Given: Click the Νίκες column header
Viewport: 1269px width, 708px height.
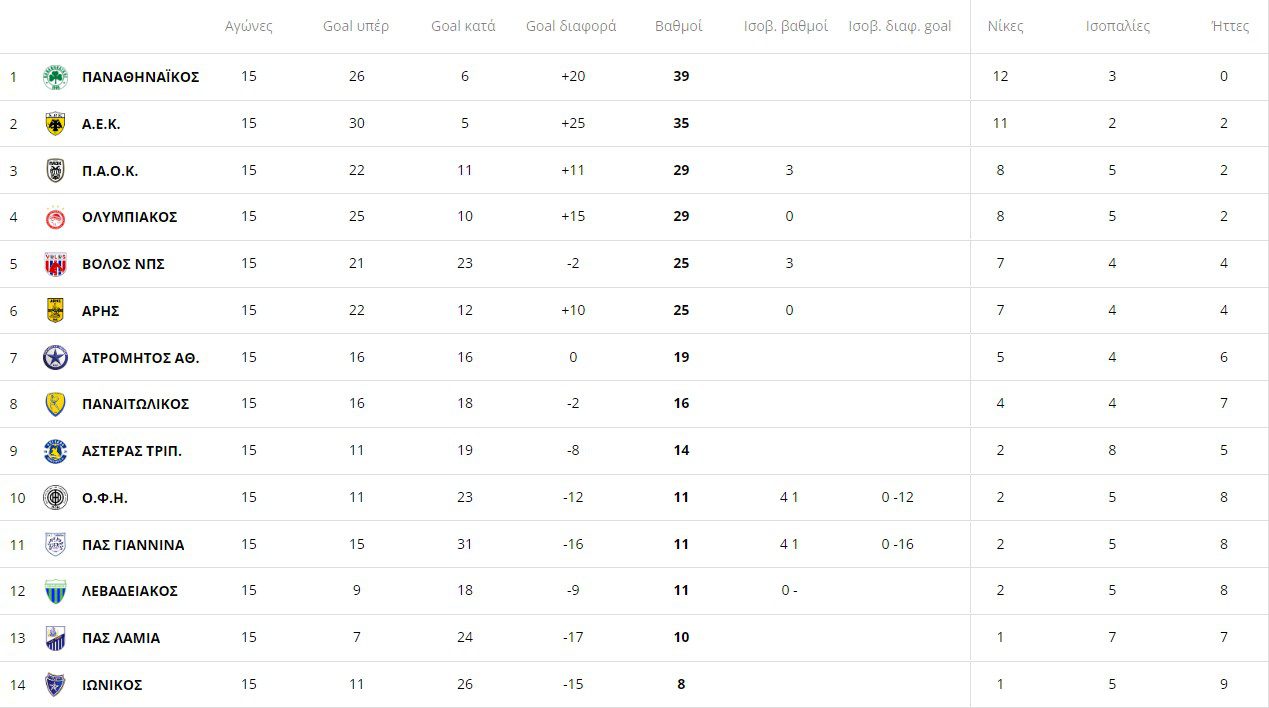Looking at the screenshot, I should (x=1005, y=26).
